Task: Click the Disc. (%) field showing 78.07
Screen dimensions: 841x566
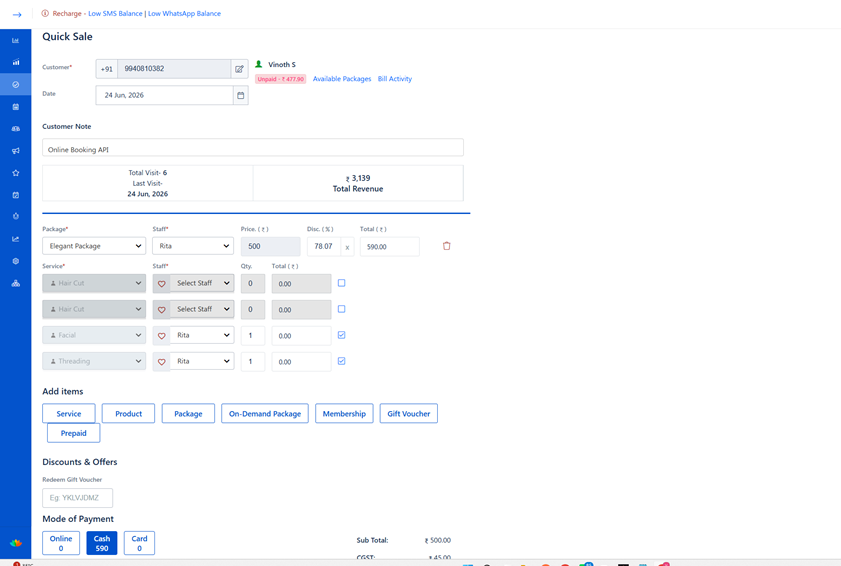Action: point(324,247)
